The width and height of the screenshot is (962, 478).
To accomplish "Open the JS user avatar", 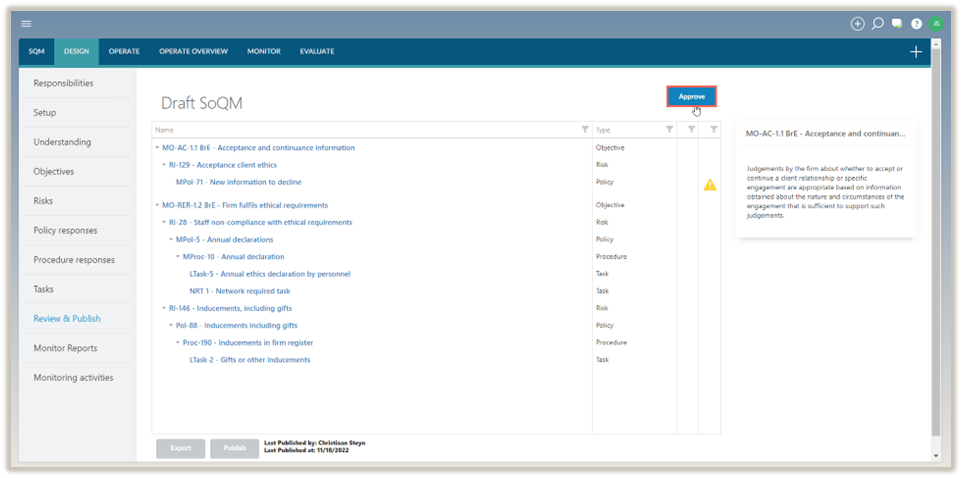I will click(x=936, y=23).
